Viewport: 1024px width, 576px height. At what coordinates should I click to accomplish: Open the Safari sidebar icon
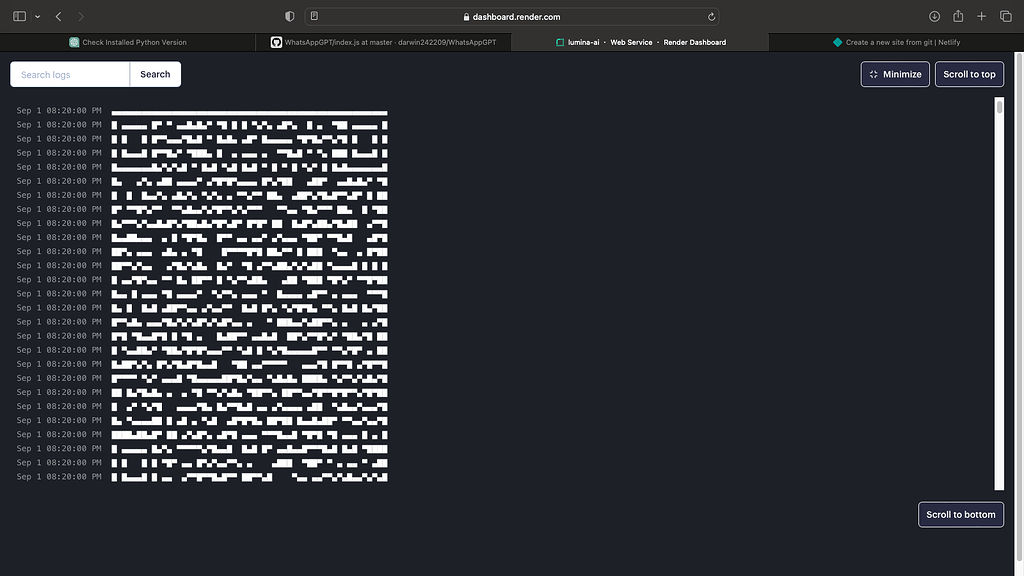17,16
